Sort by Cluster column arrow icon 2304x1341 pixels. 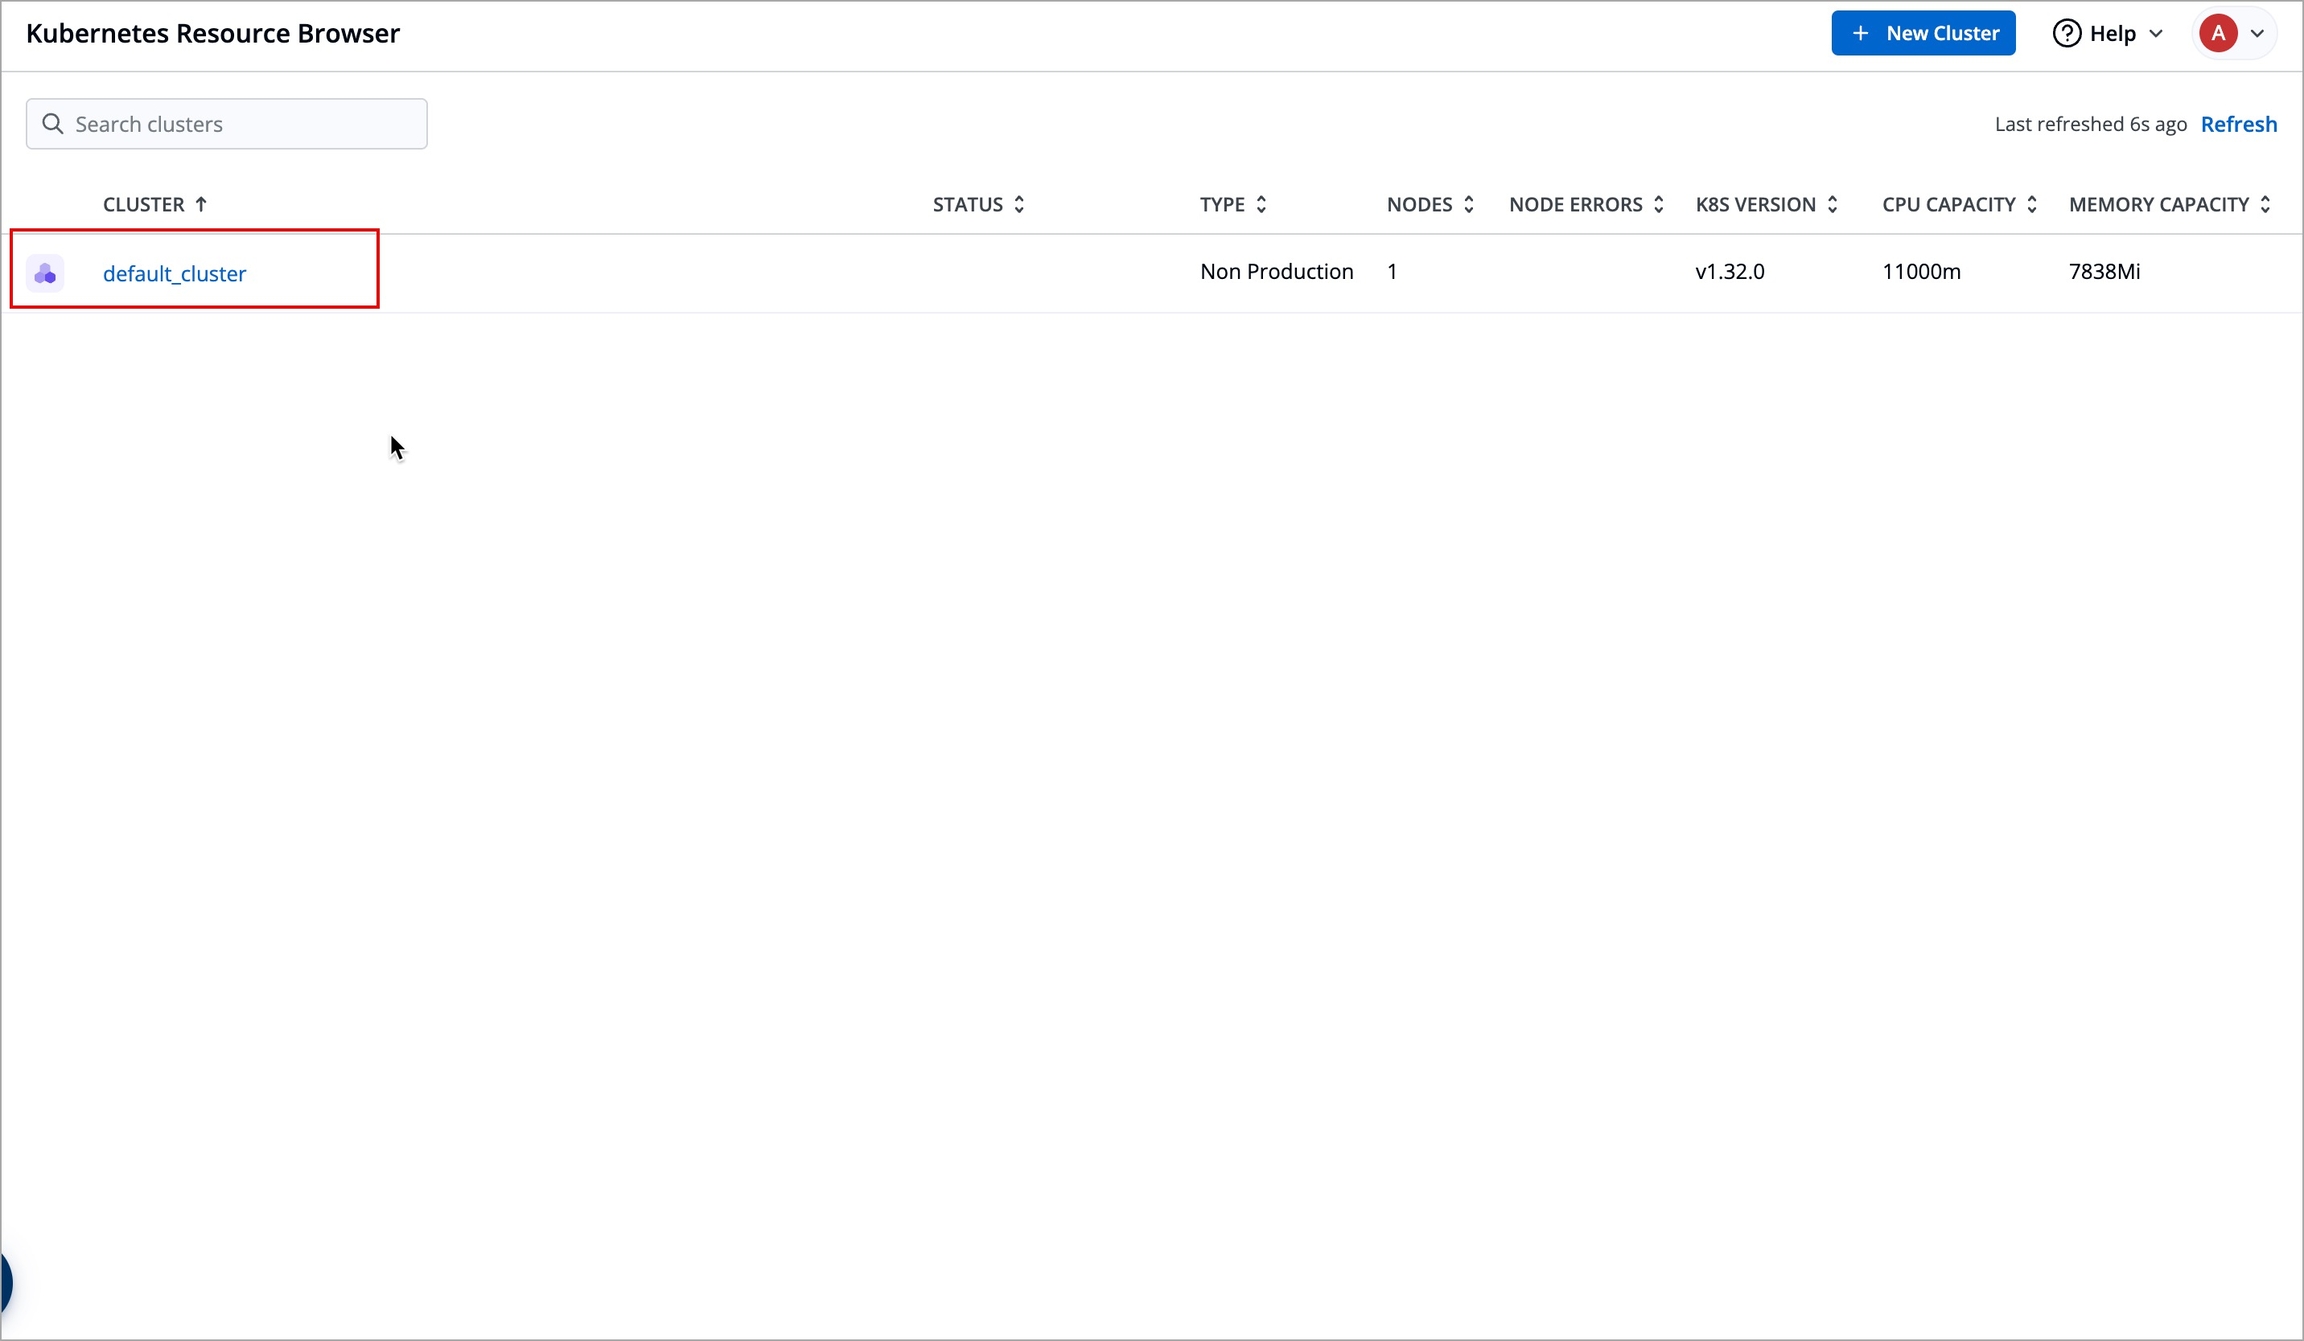click(x=201, y=204)
